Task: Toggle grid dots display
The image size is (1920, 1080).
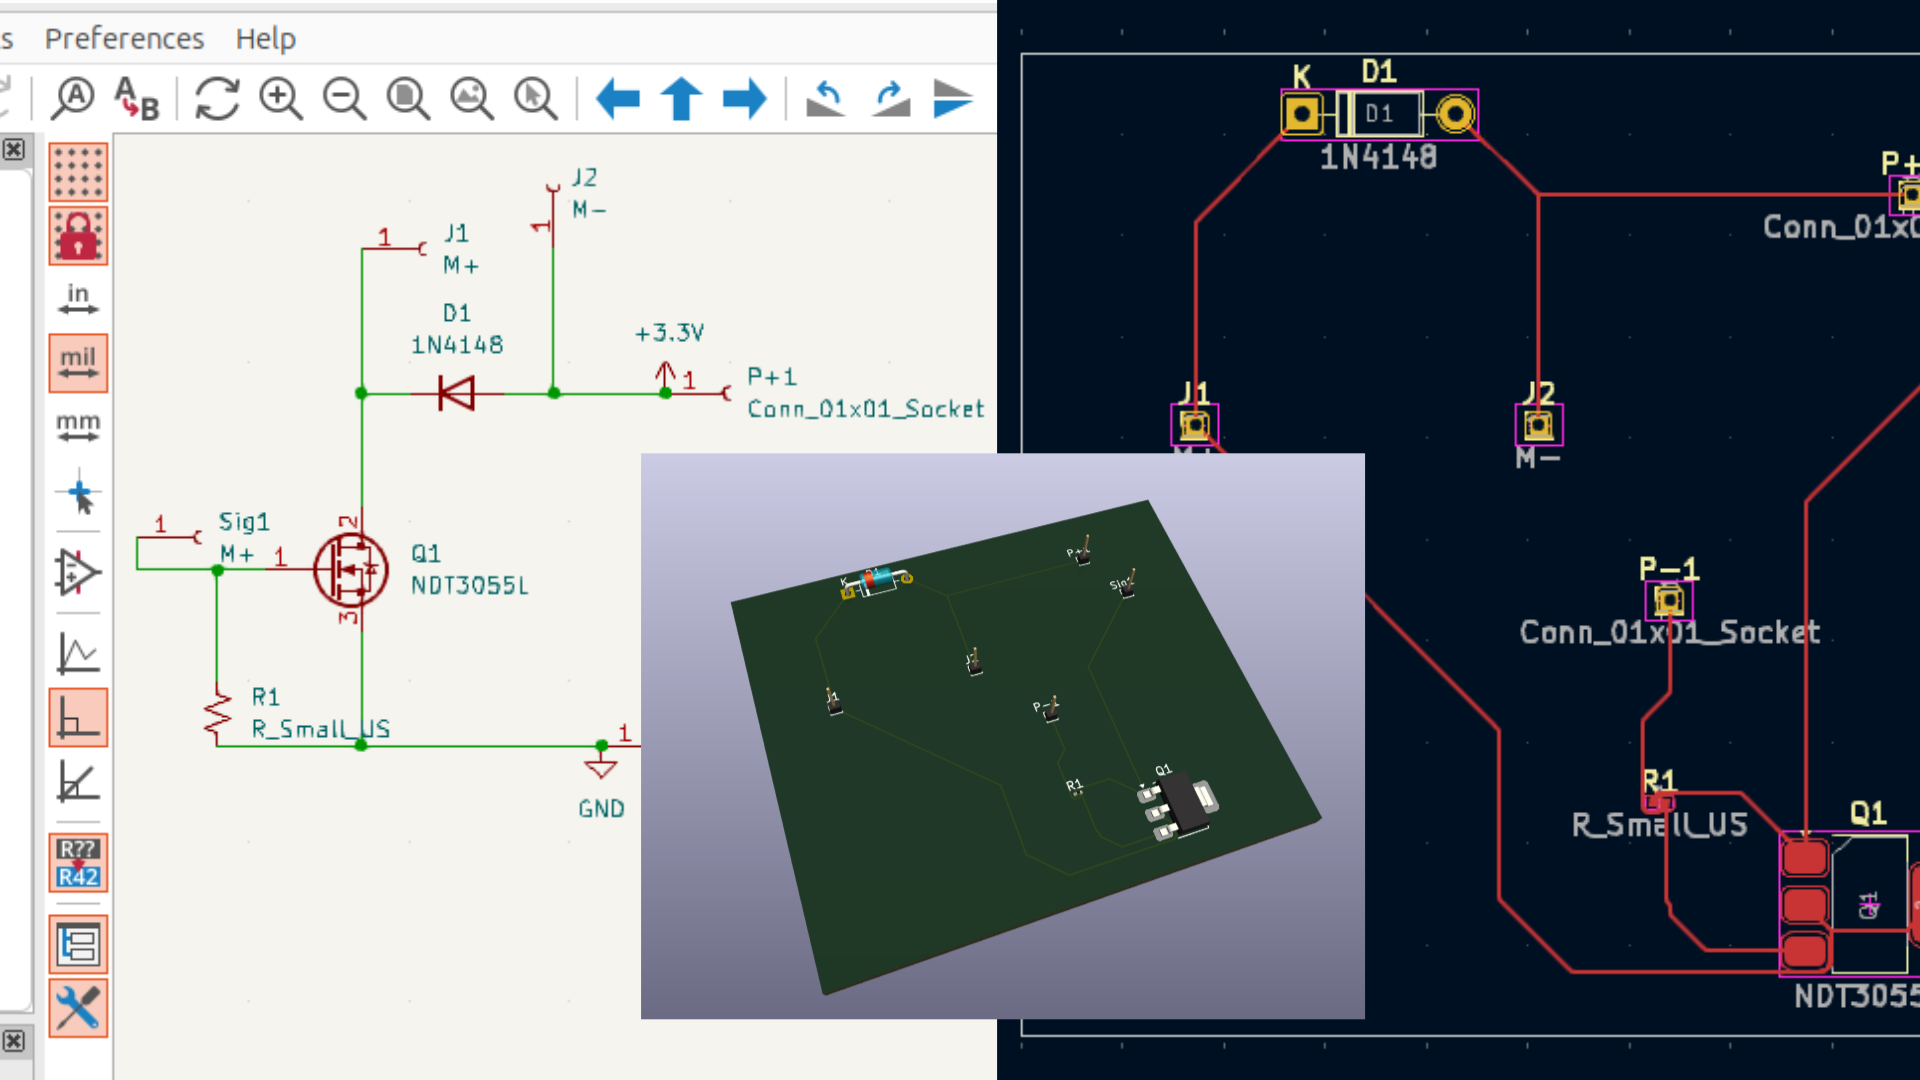Action: coord(78,172)
